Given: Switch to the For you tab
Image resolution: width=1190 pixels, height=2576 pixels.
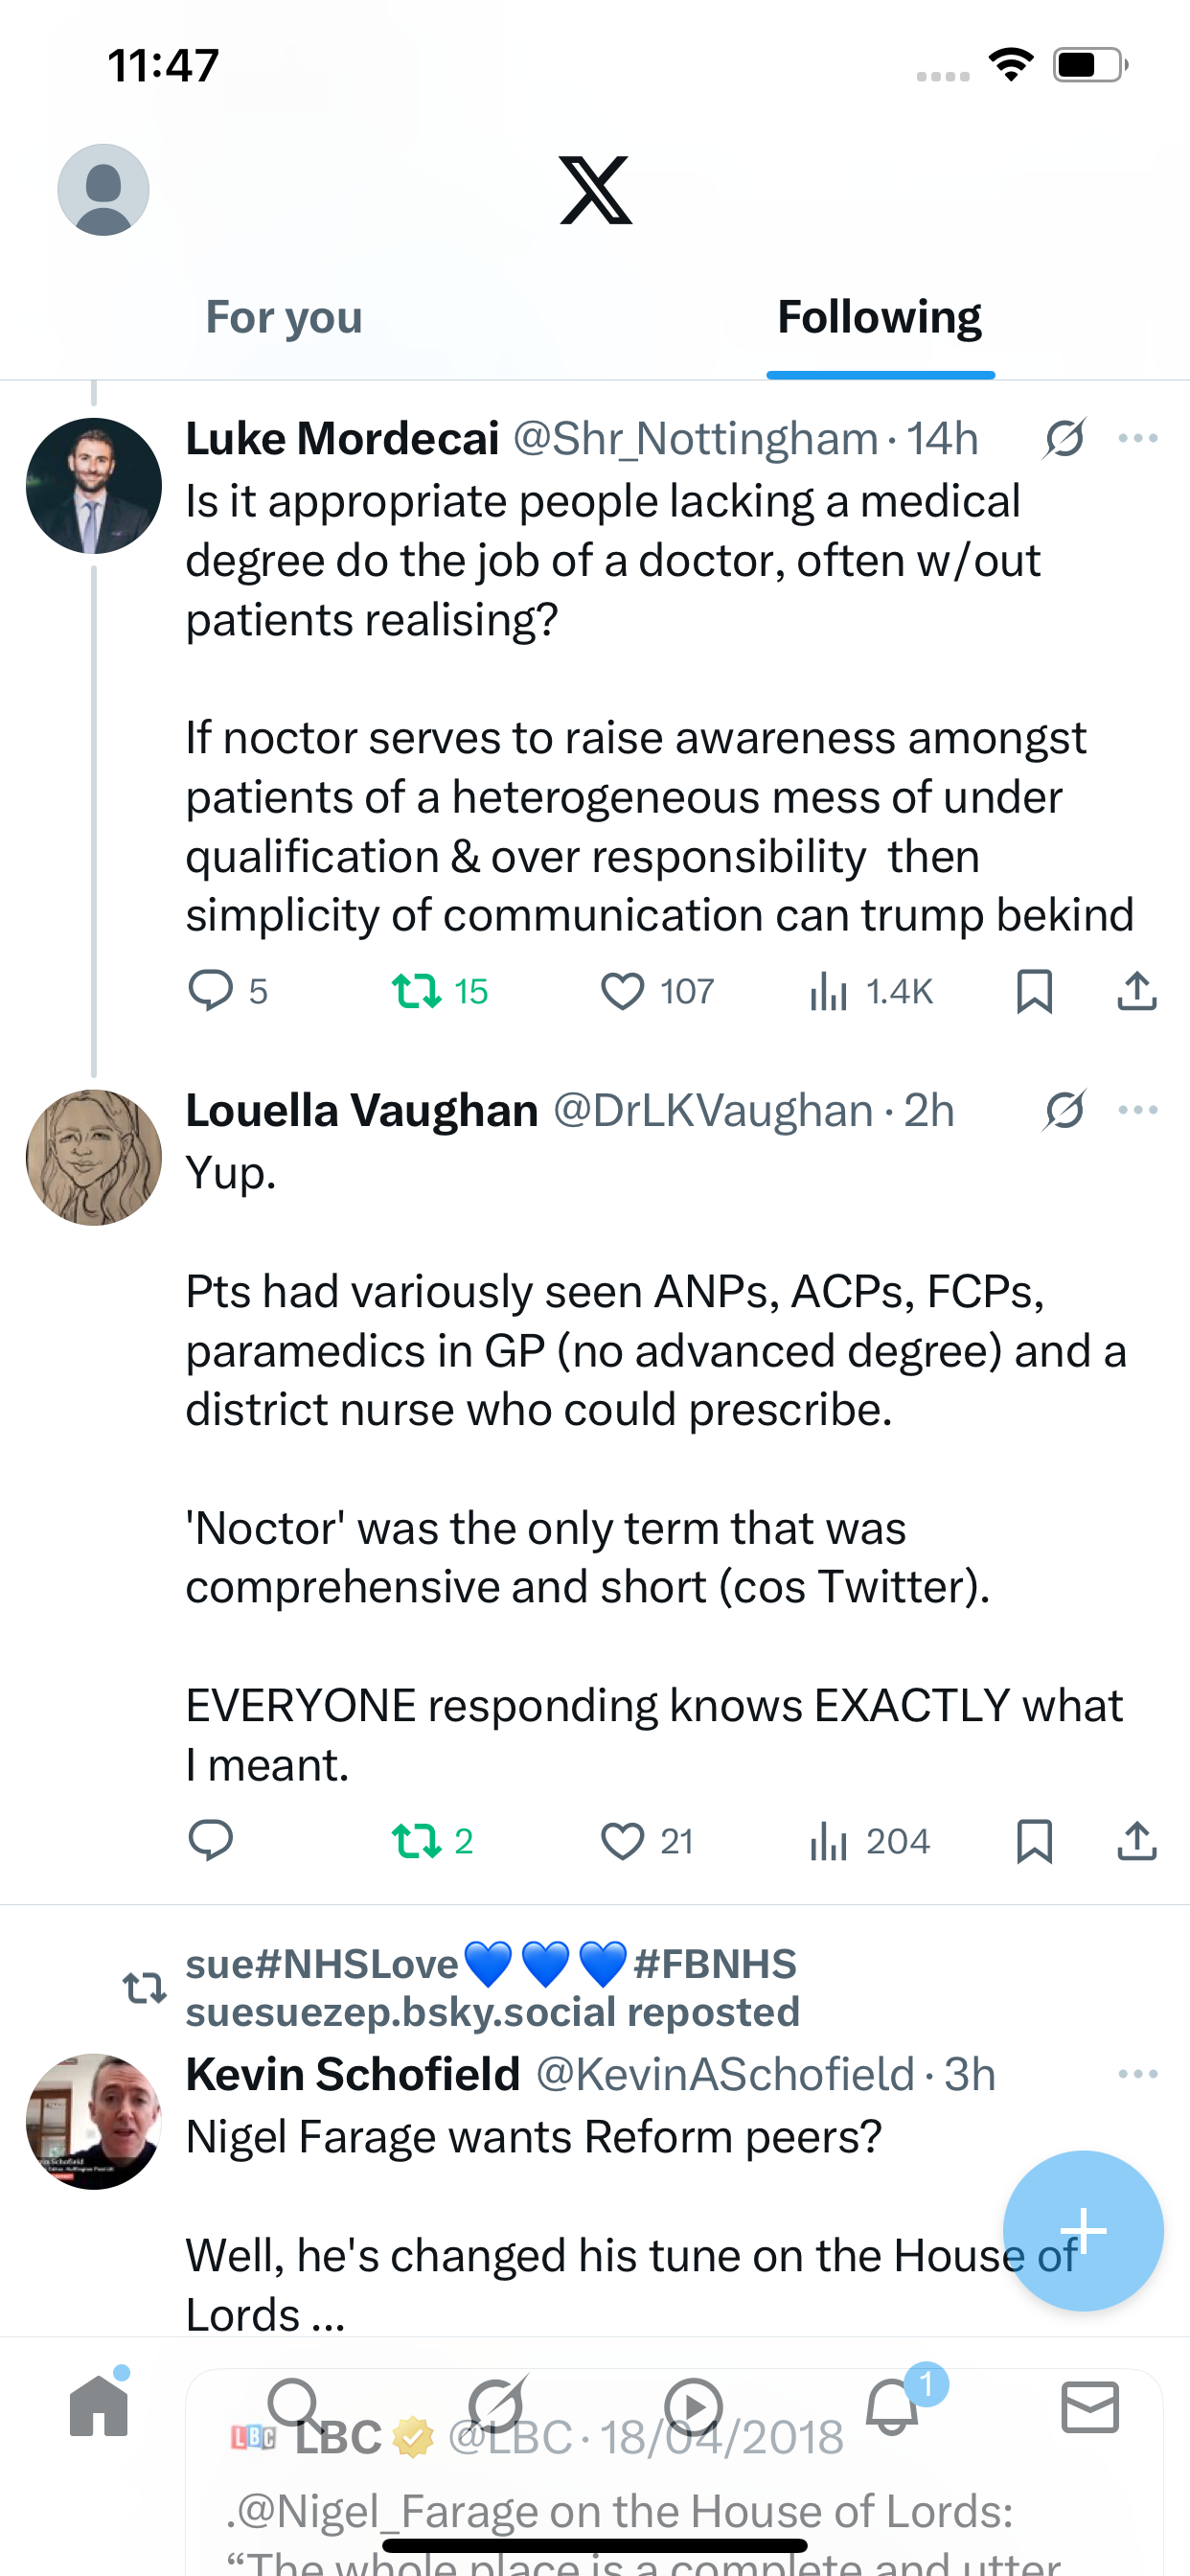Looking at the screenshot, I should (x=283, y=317).
